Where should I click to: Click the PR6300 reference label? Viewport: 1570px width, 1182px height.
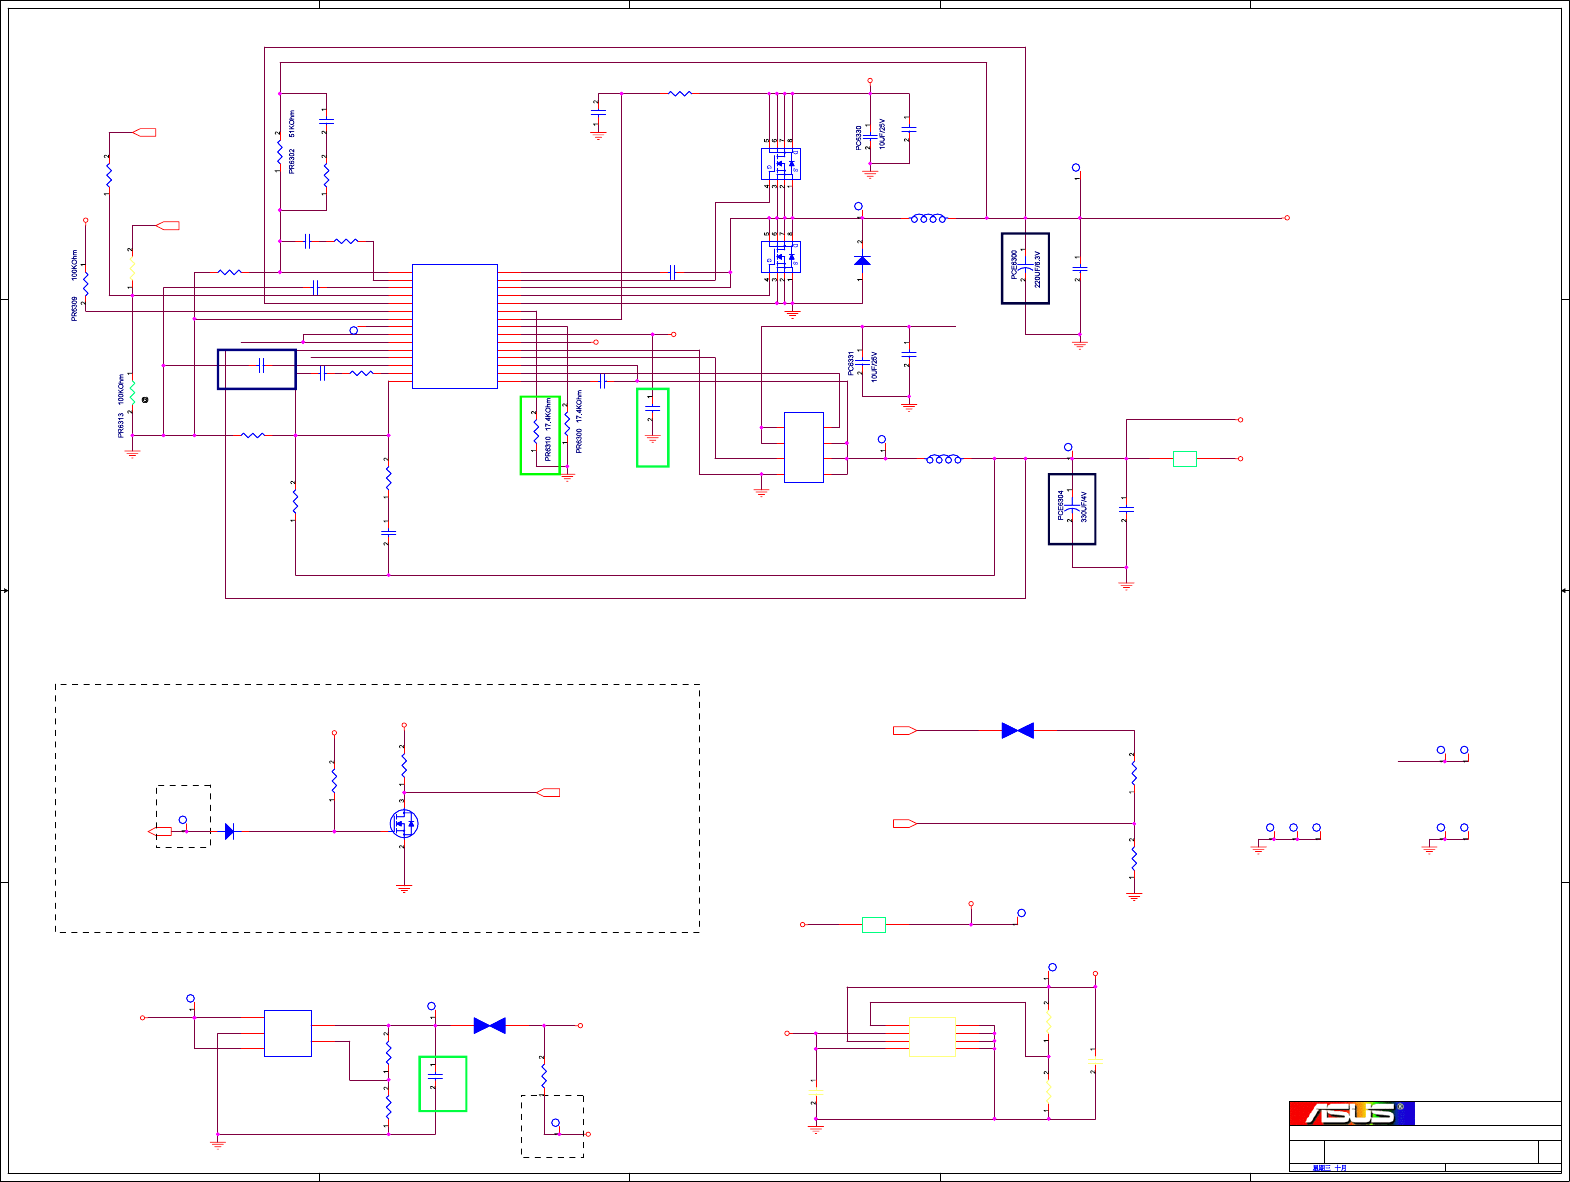tap(579, 441)
